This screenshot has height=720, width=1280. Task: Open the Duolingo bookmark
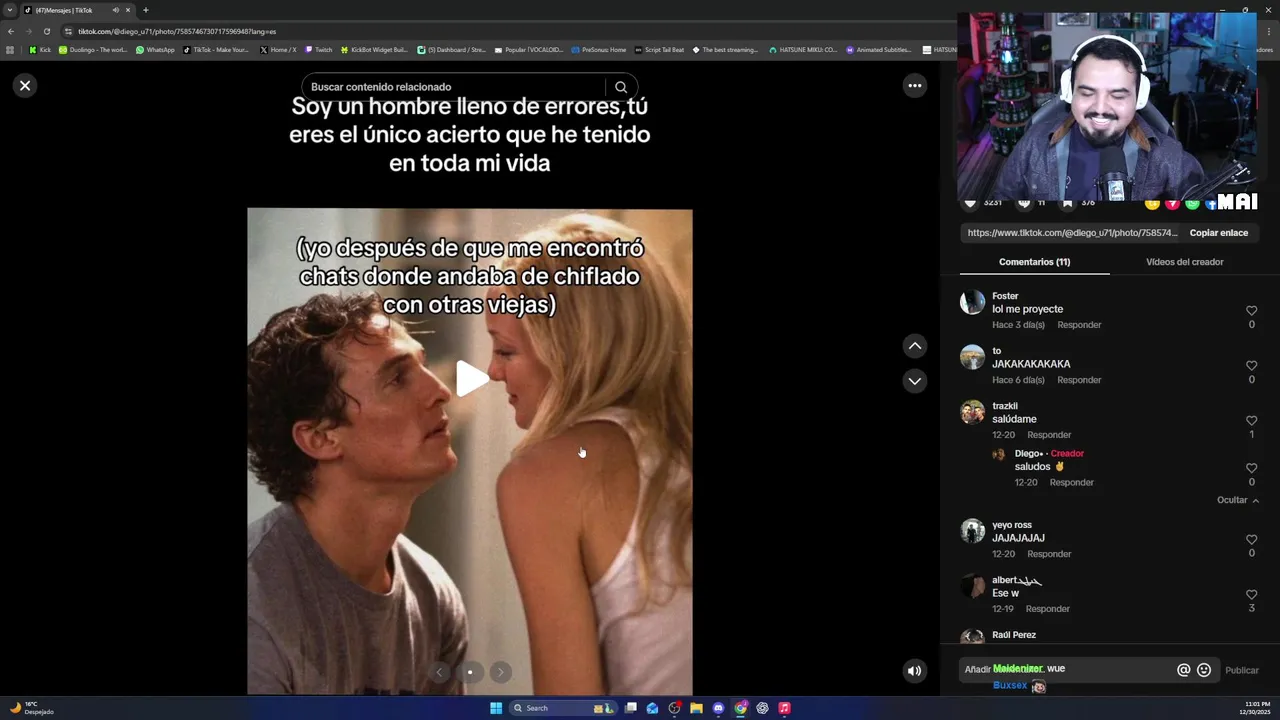pos(93,49)
